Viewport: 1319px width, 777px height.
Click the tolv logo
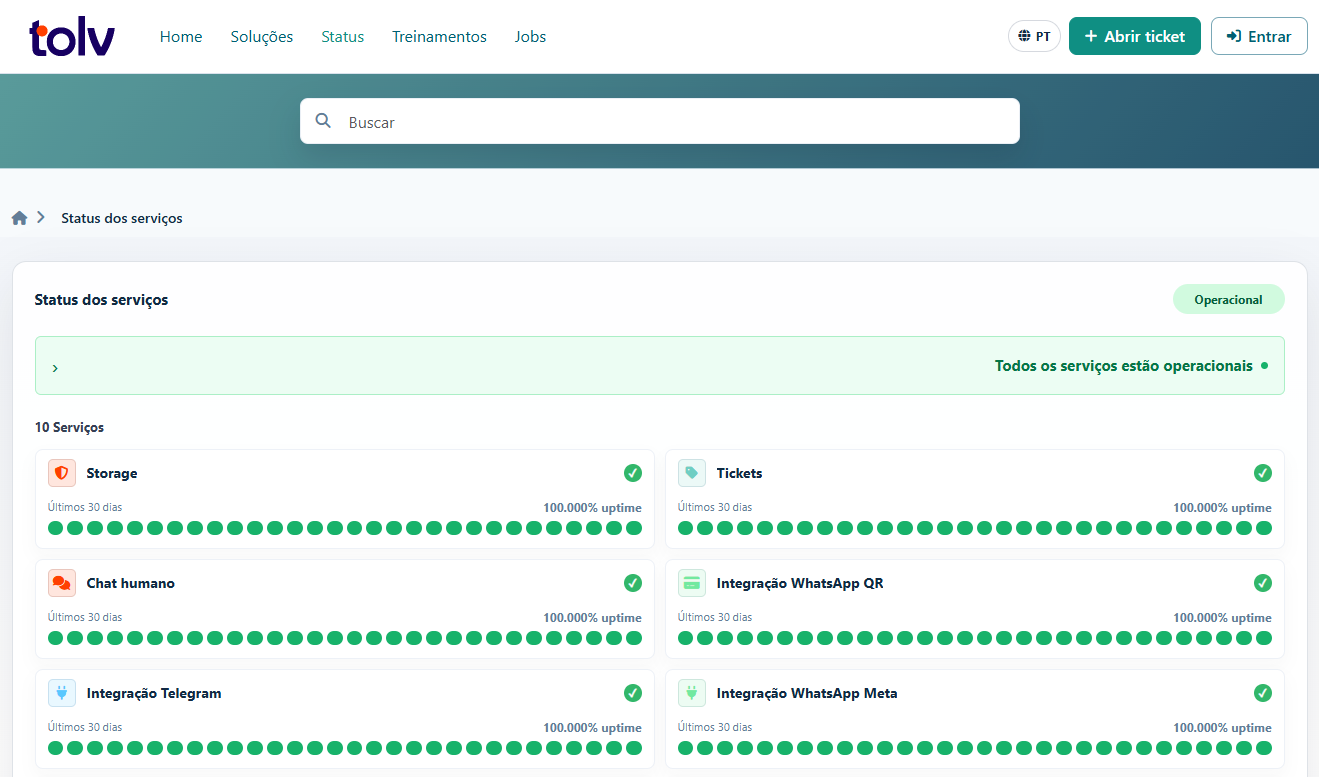tap(72, 37)
